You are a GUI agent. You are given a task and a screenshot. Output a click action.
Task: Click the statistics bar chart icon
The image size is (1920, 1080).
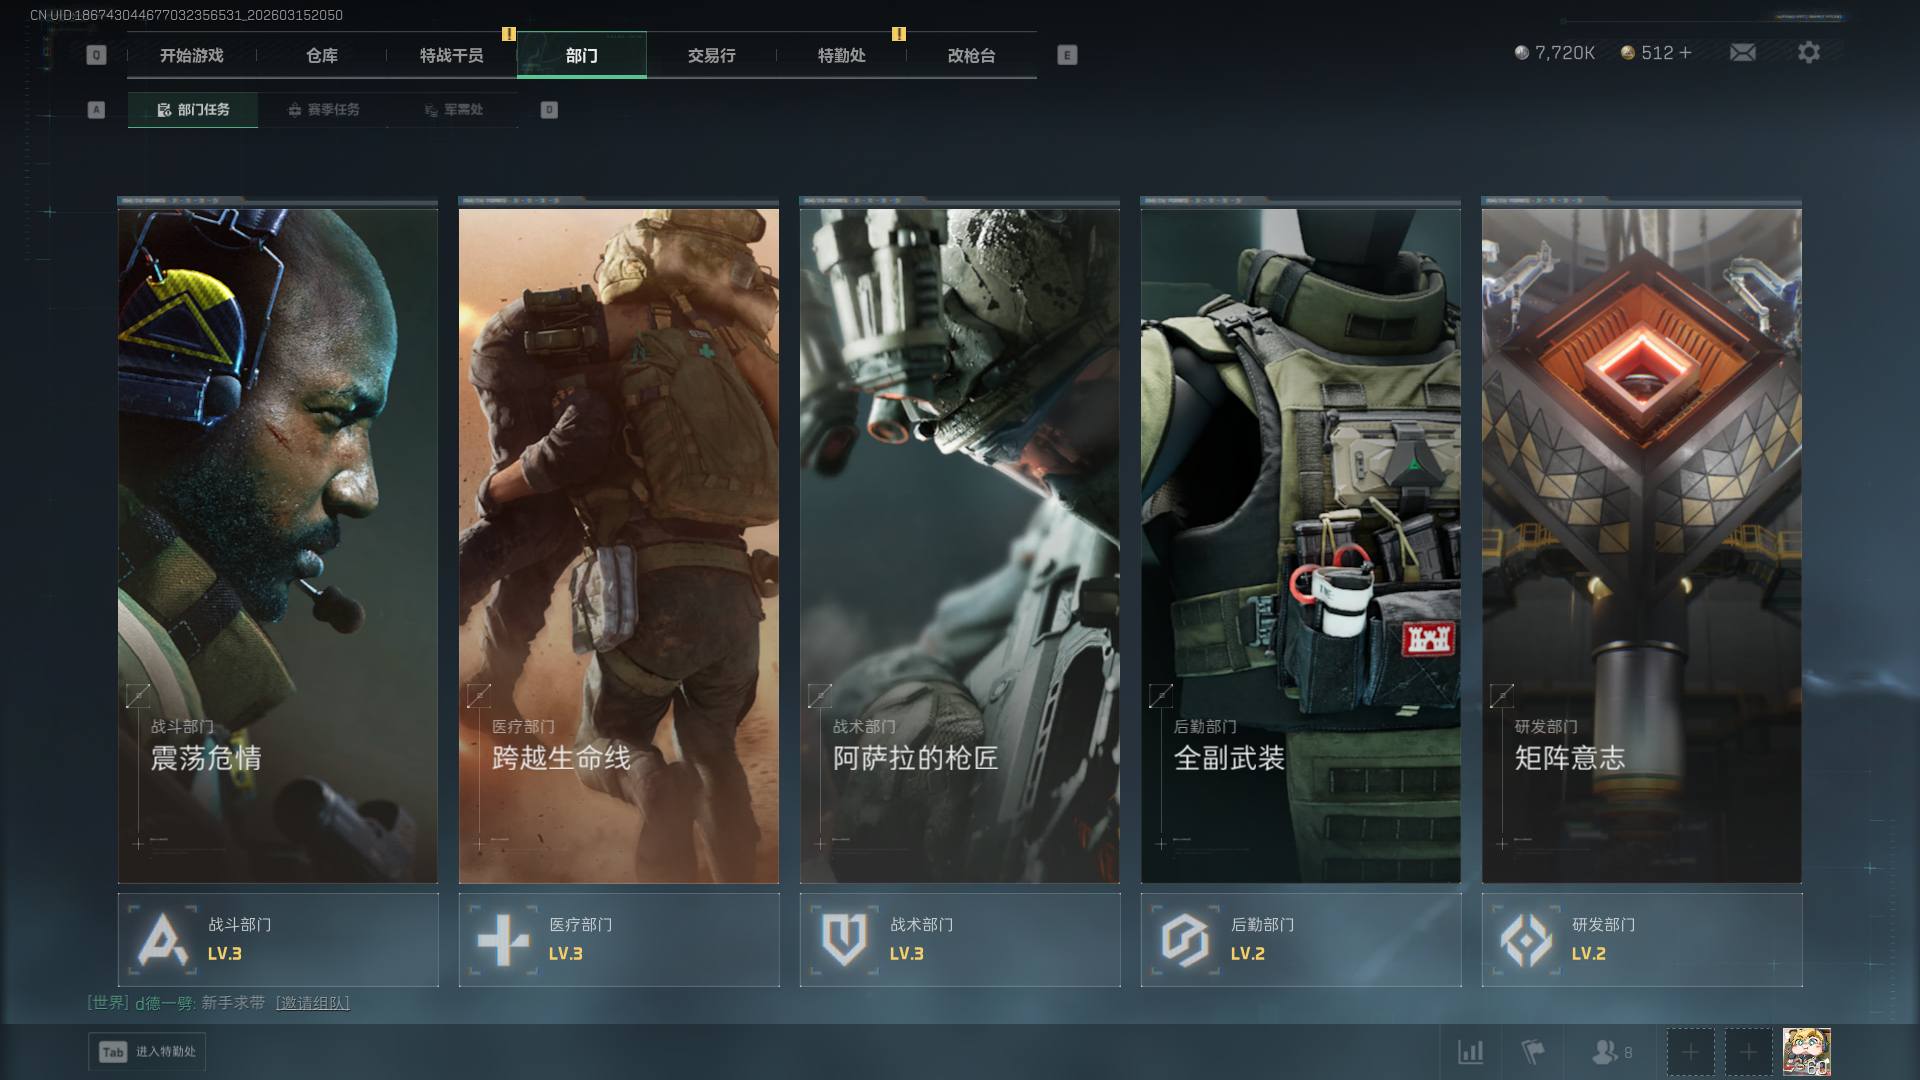(x=1470, y=1052)
